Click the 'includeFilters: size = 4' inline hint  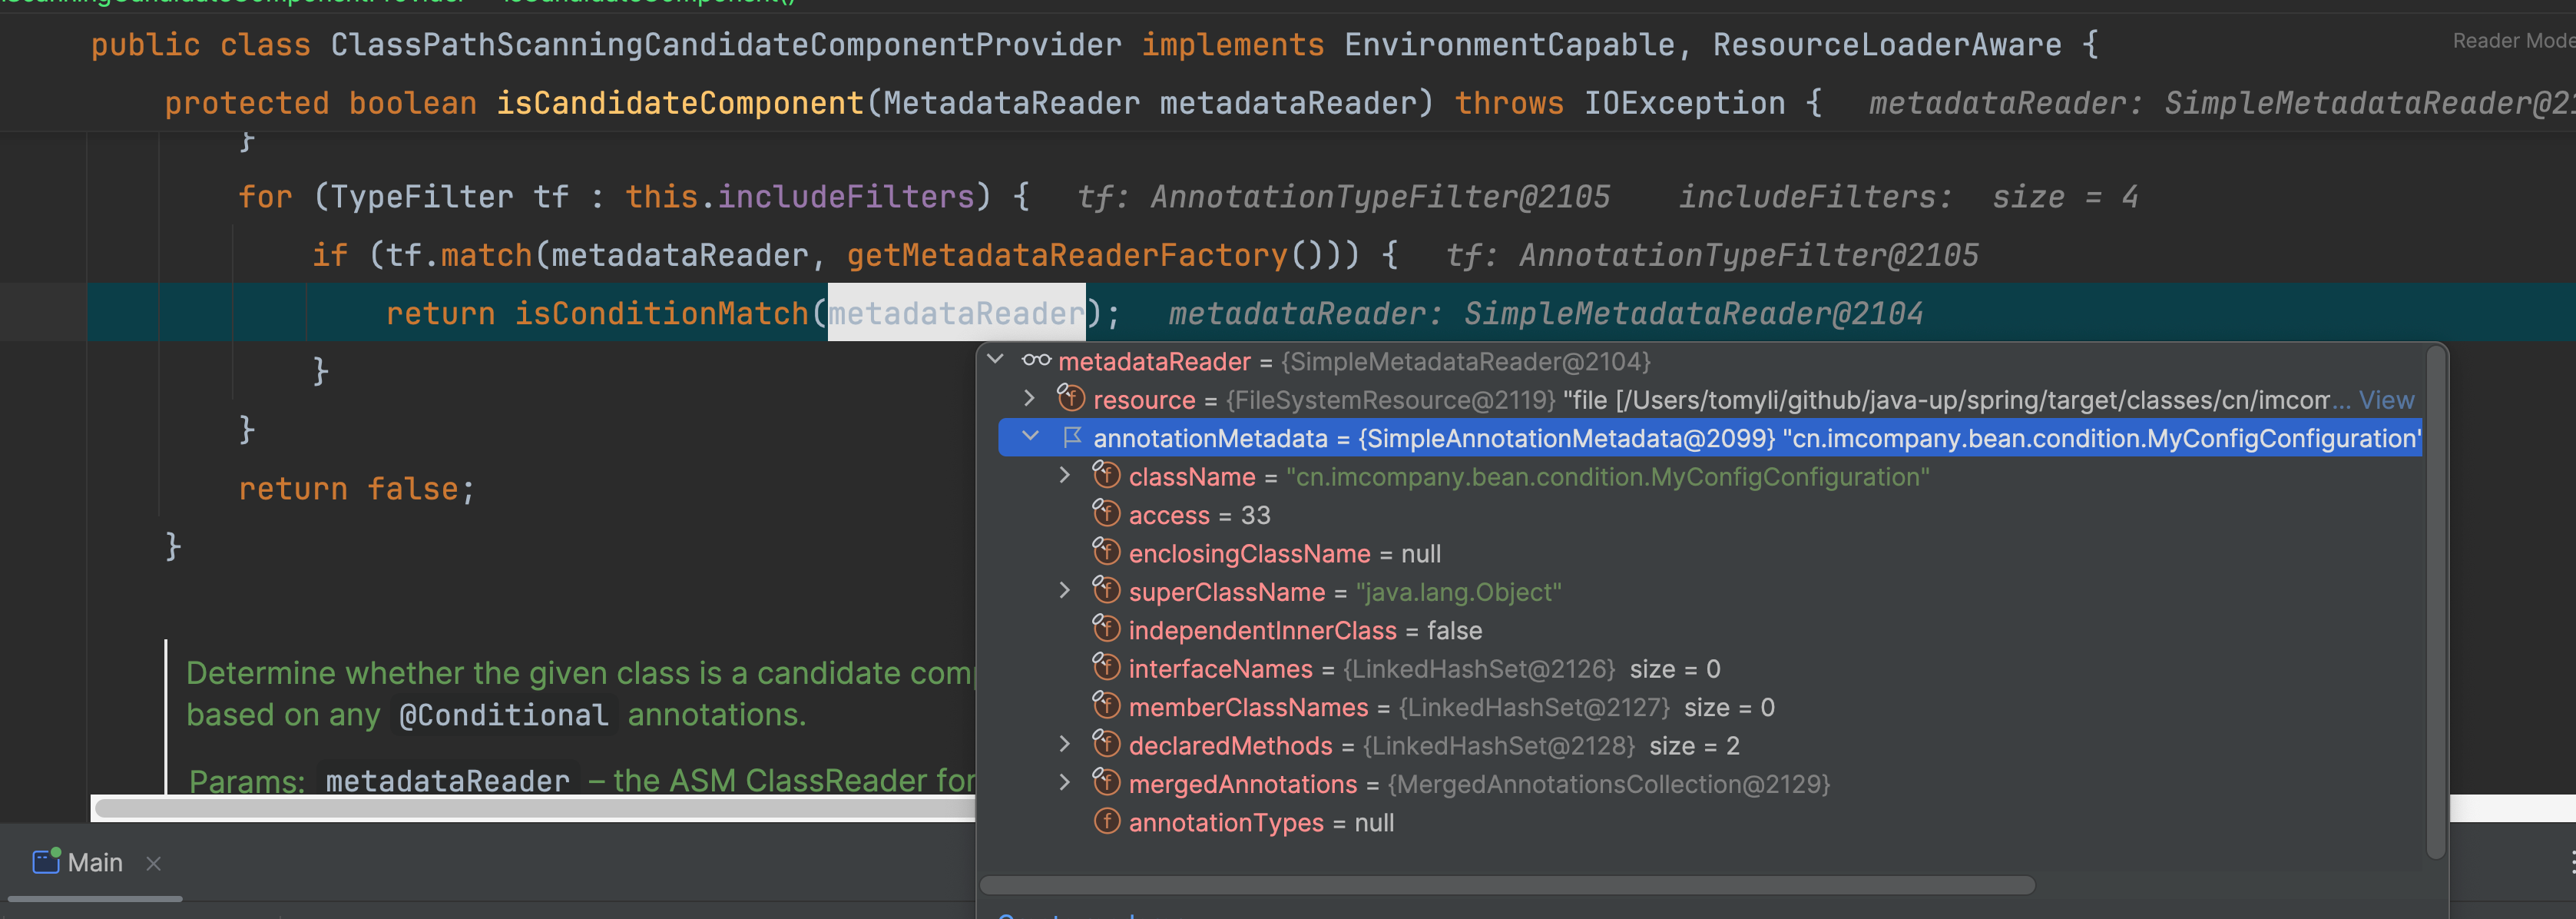tap(1908, 197)
